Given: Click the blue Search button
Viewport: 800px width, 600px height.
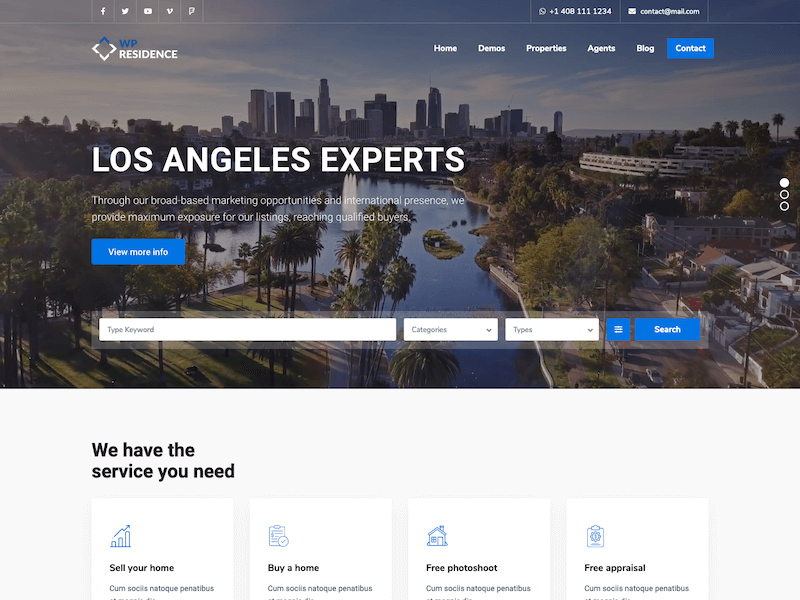Looking at the screenshot, I should (667, 329).
